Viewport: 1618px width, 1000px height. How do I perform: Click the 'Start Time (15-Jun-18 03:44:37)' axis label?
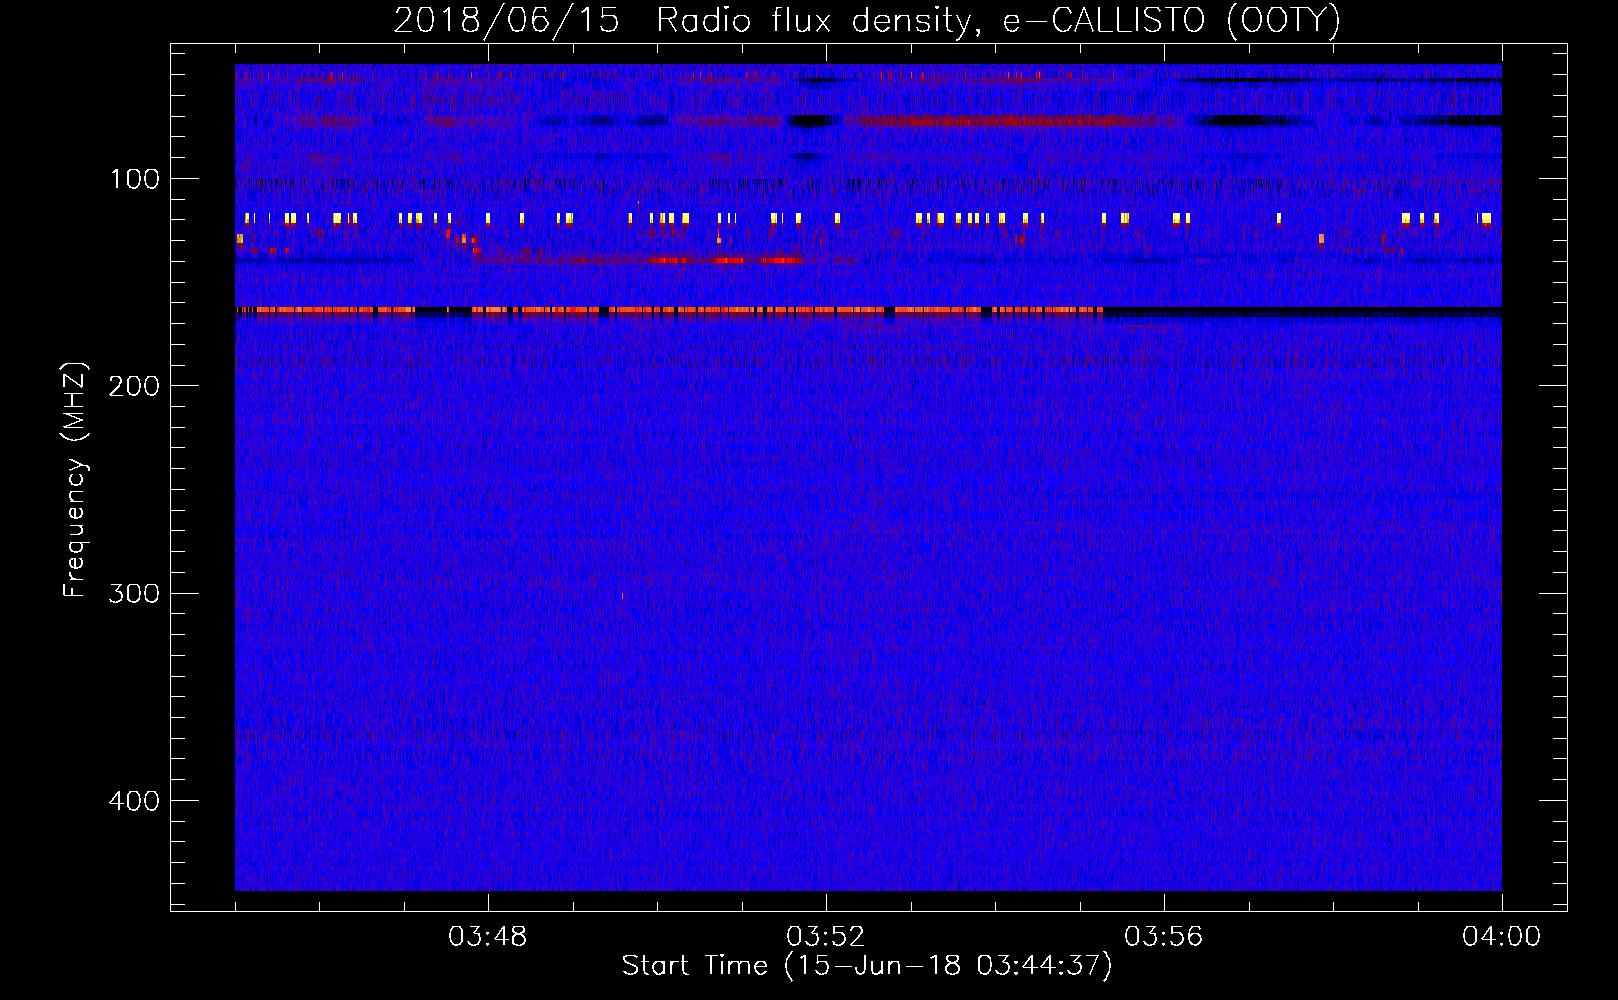click(867, 966)
